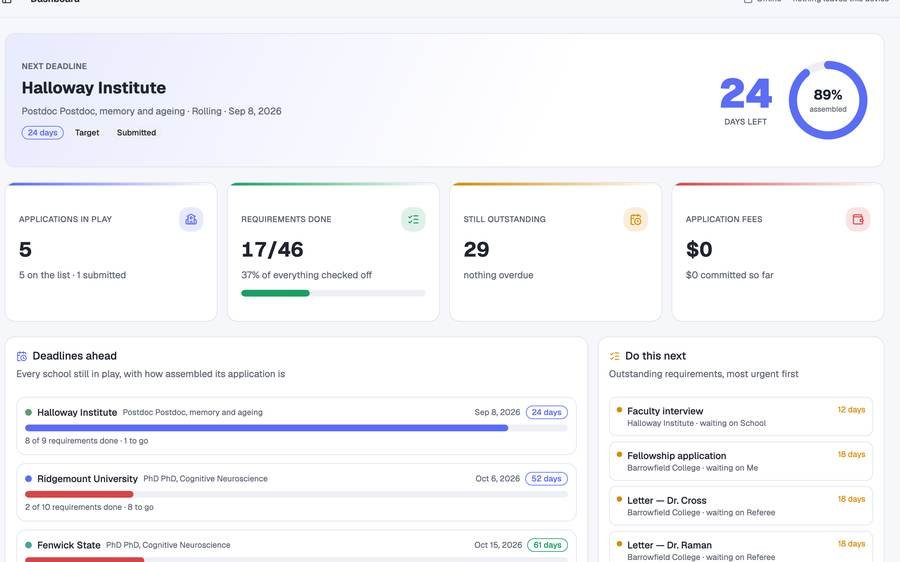Click the 29 still outstanding value
The height and width of the screenshot is (562, 900).
476,250
